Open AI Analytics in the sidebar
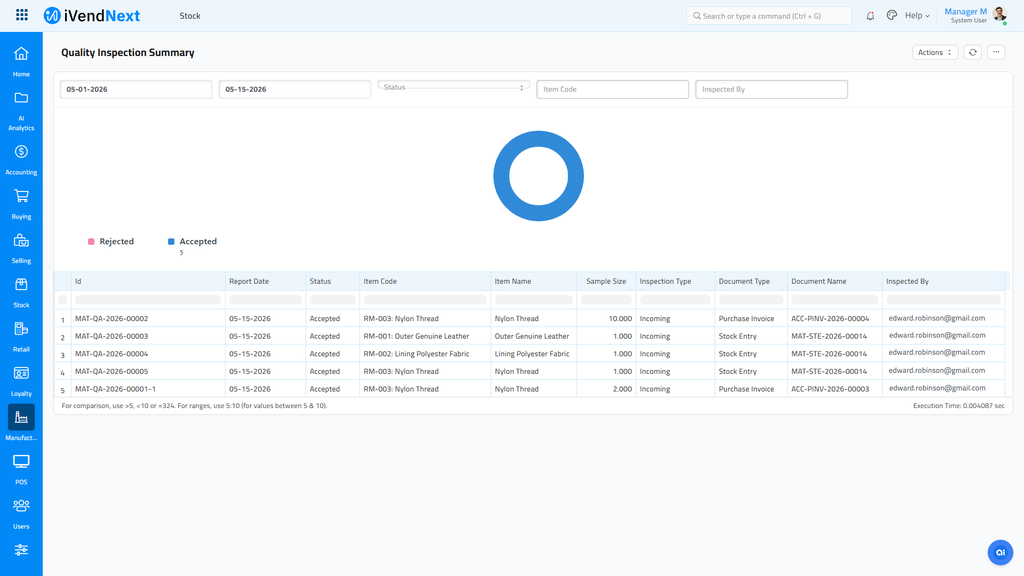Image resolution: width=1024 pixels, height=576 pixels. (x=21, y=111)
